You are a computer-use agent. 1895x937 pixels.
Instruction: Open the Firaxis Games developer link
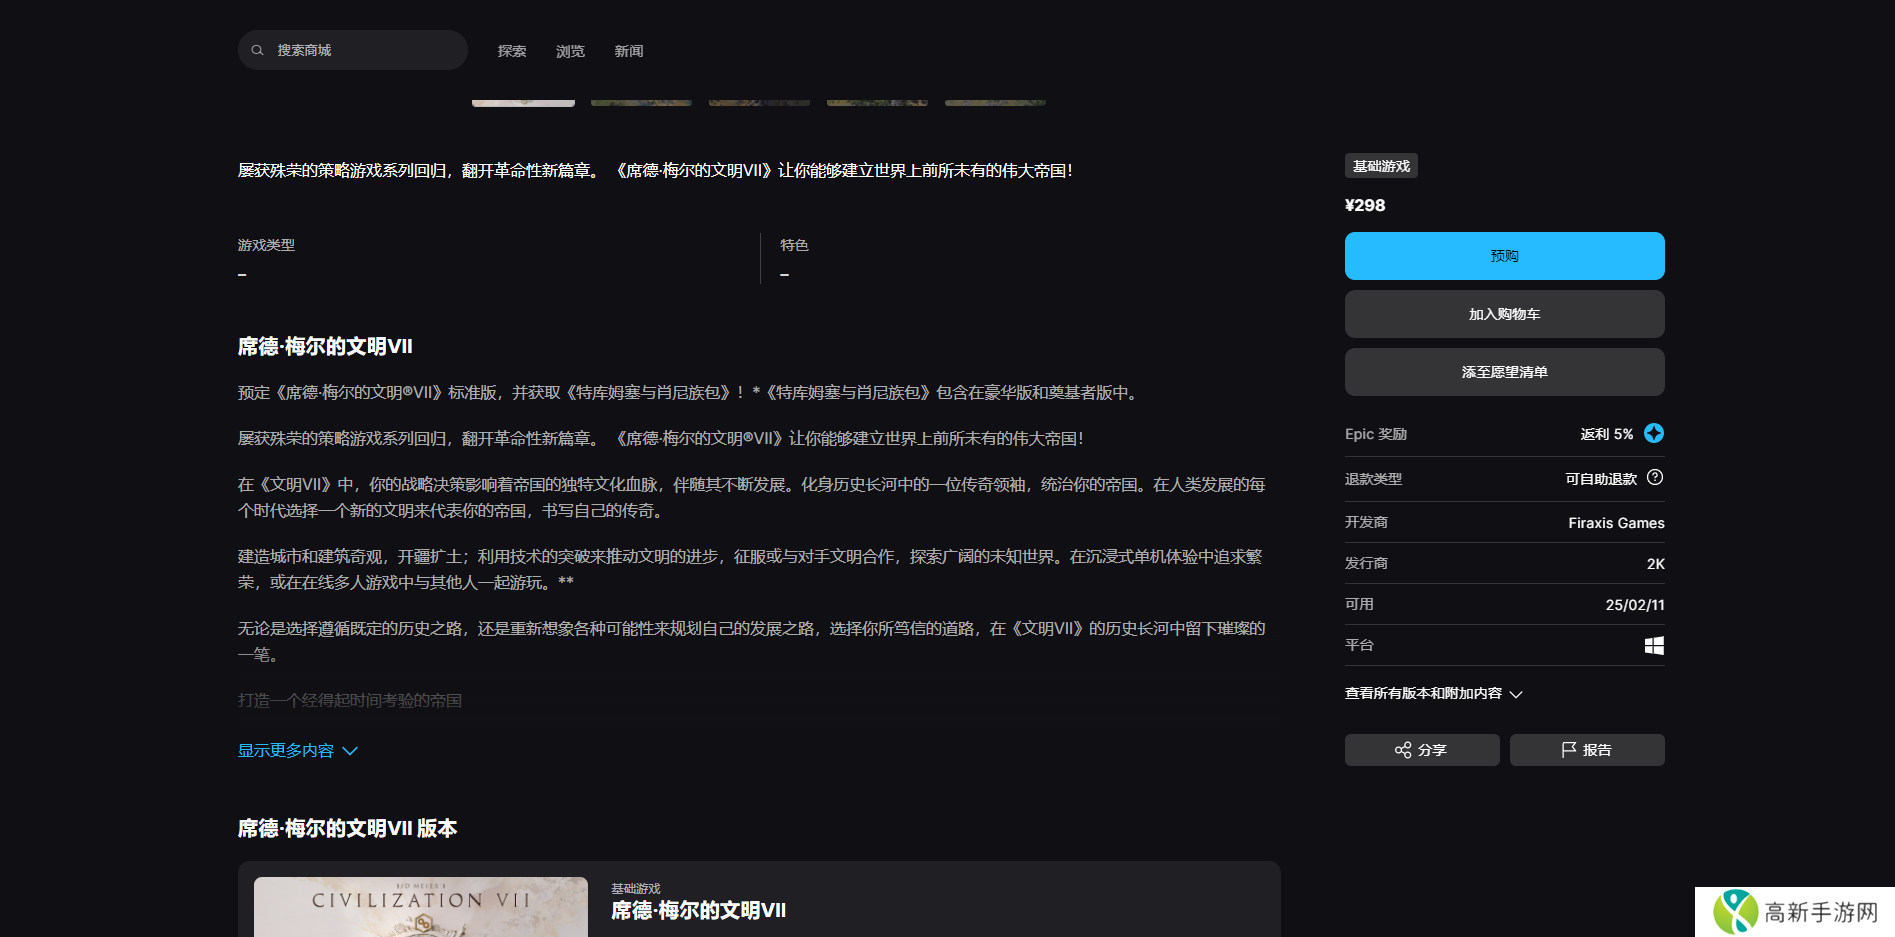pos(1616,523)
